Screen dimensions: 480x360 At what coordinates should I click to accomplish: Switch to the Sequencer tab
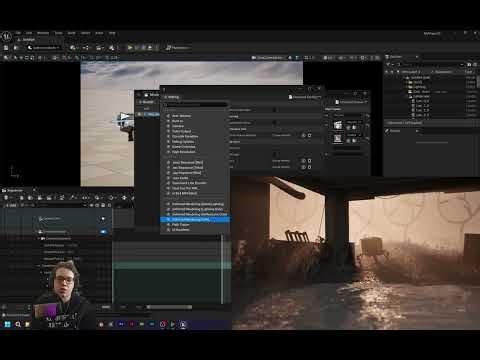(x=15, y=190)
